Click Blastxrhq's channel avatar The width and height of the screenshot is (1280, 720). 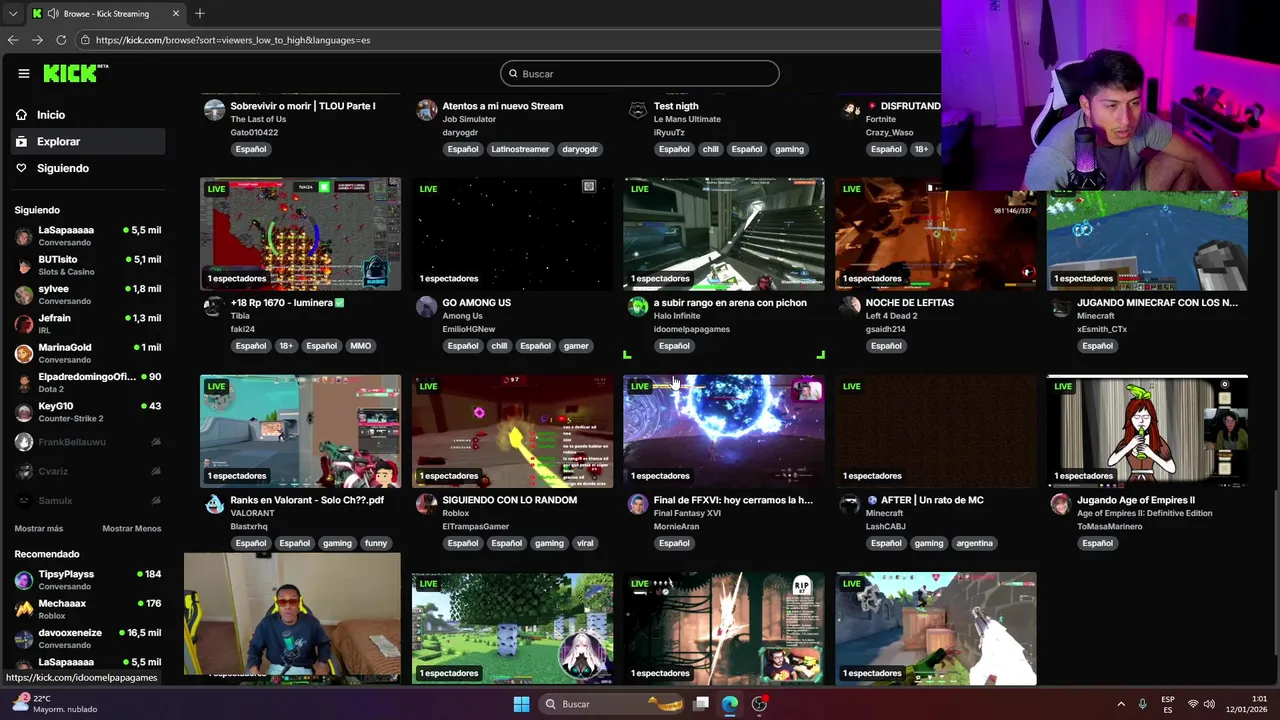tap(214, 504)
